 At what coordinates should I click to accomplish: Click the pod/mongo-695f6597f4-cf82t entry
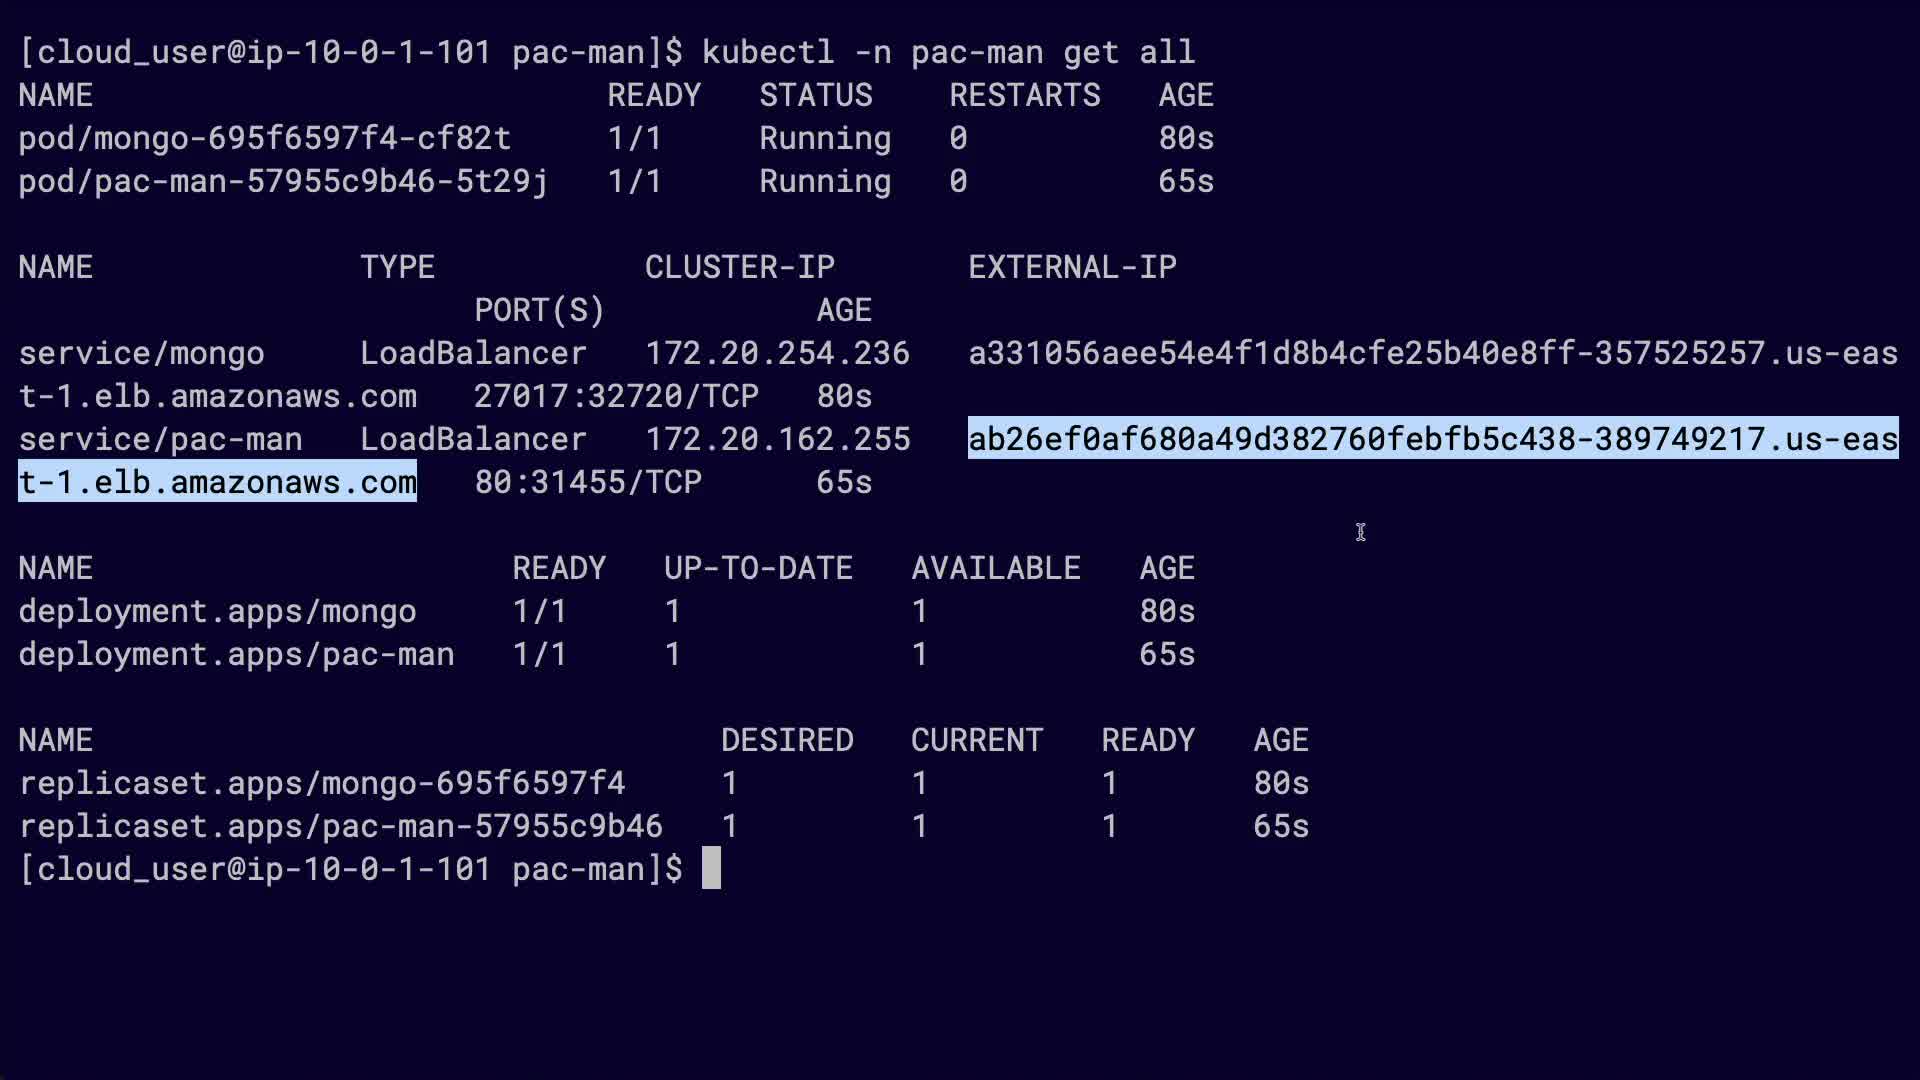[x=265, y=138]
